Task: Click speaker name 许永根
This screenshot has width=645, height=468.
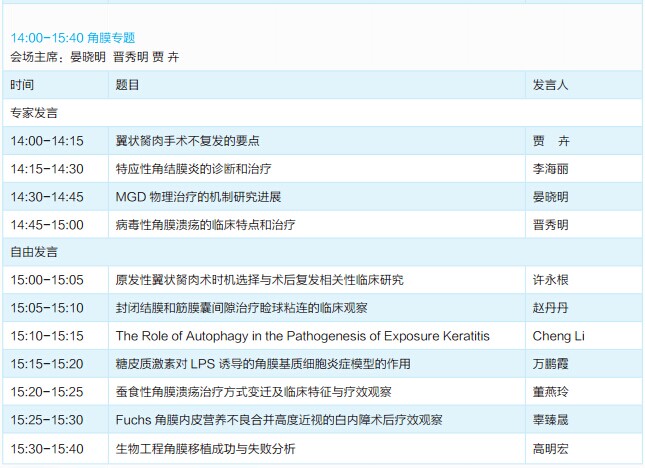Action: pos(551,280)
